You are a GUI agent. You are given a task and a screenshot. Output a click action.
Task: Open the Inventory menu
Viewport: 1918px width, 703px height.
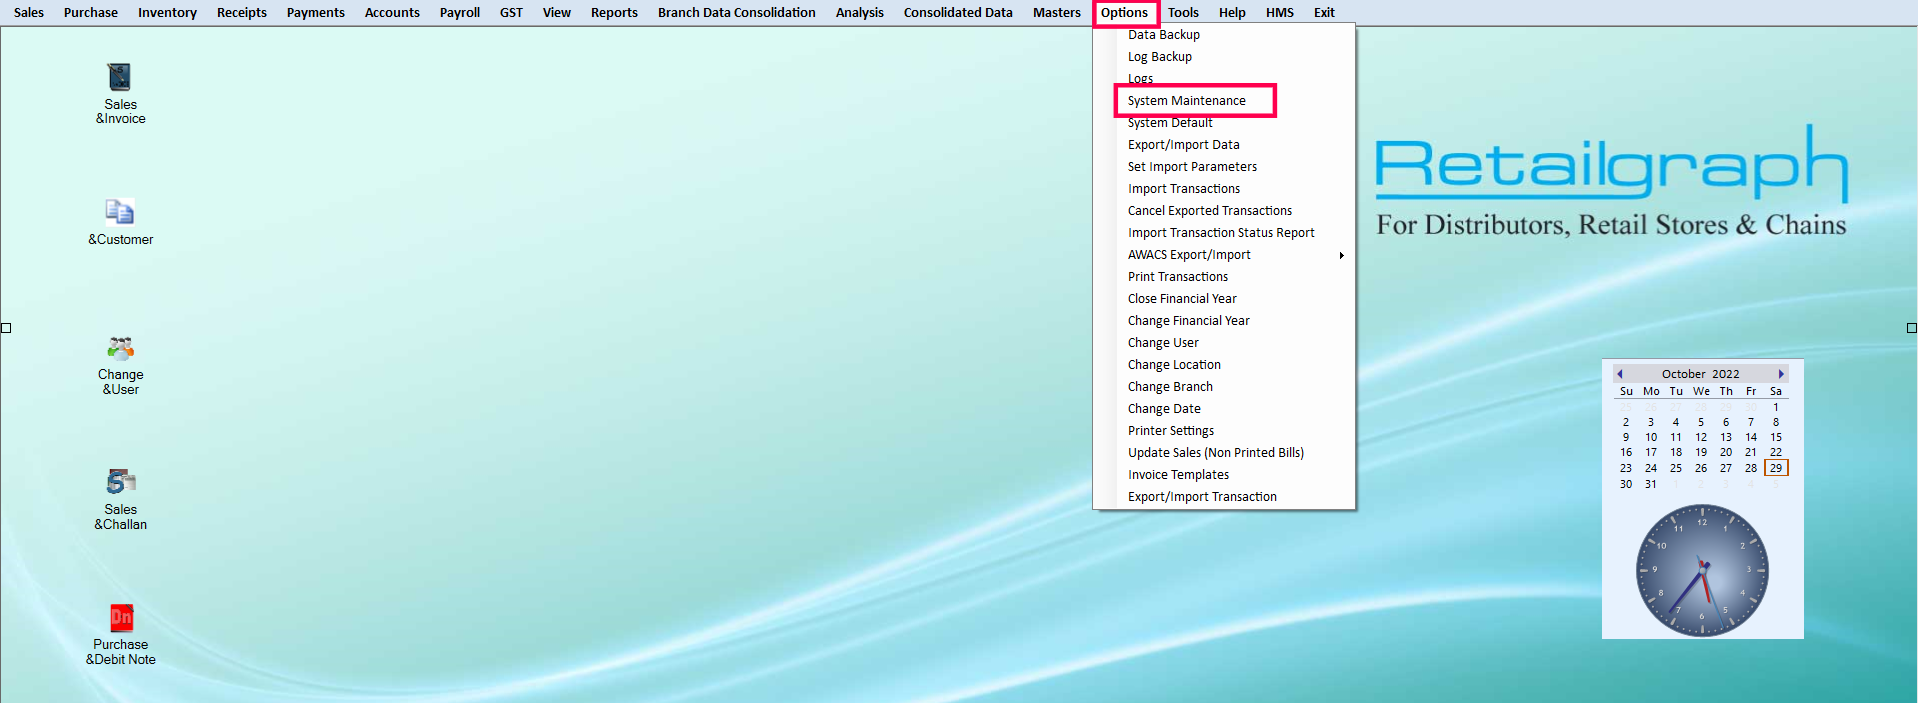click(x=167, y=13)
